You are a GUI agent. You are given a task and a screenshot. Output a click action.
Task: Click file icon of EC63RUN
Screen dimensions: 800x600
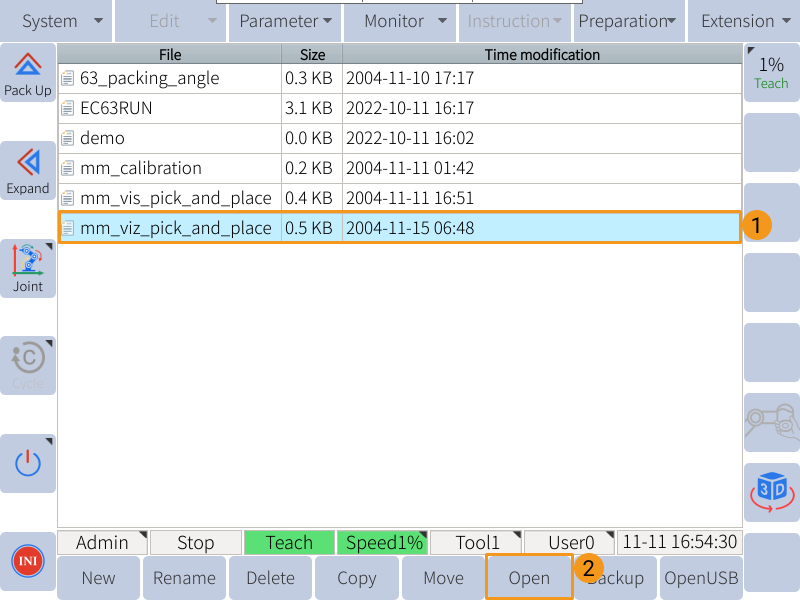coord(67,108)
